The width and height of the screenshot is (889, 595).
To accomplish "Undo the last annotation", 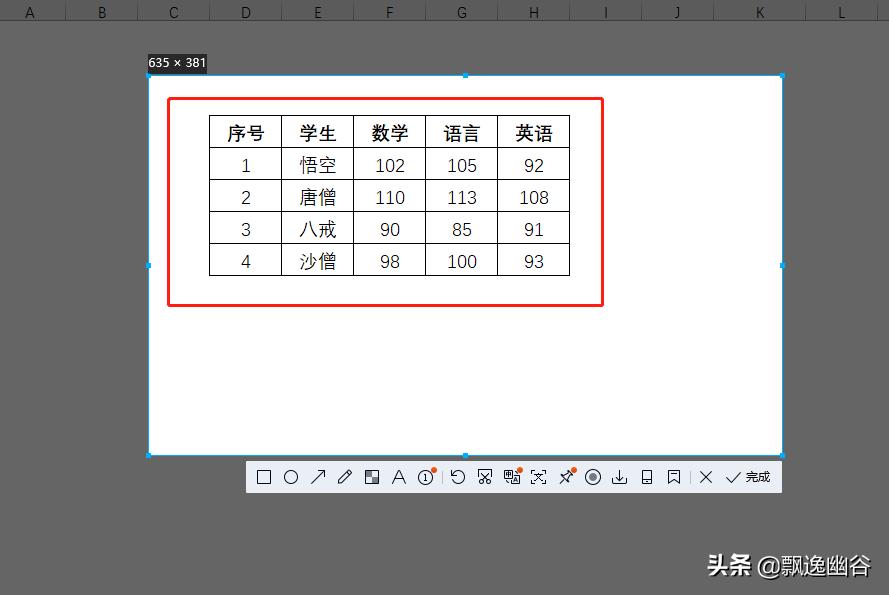I will 458,477.
